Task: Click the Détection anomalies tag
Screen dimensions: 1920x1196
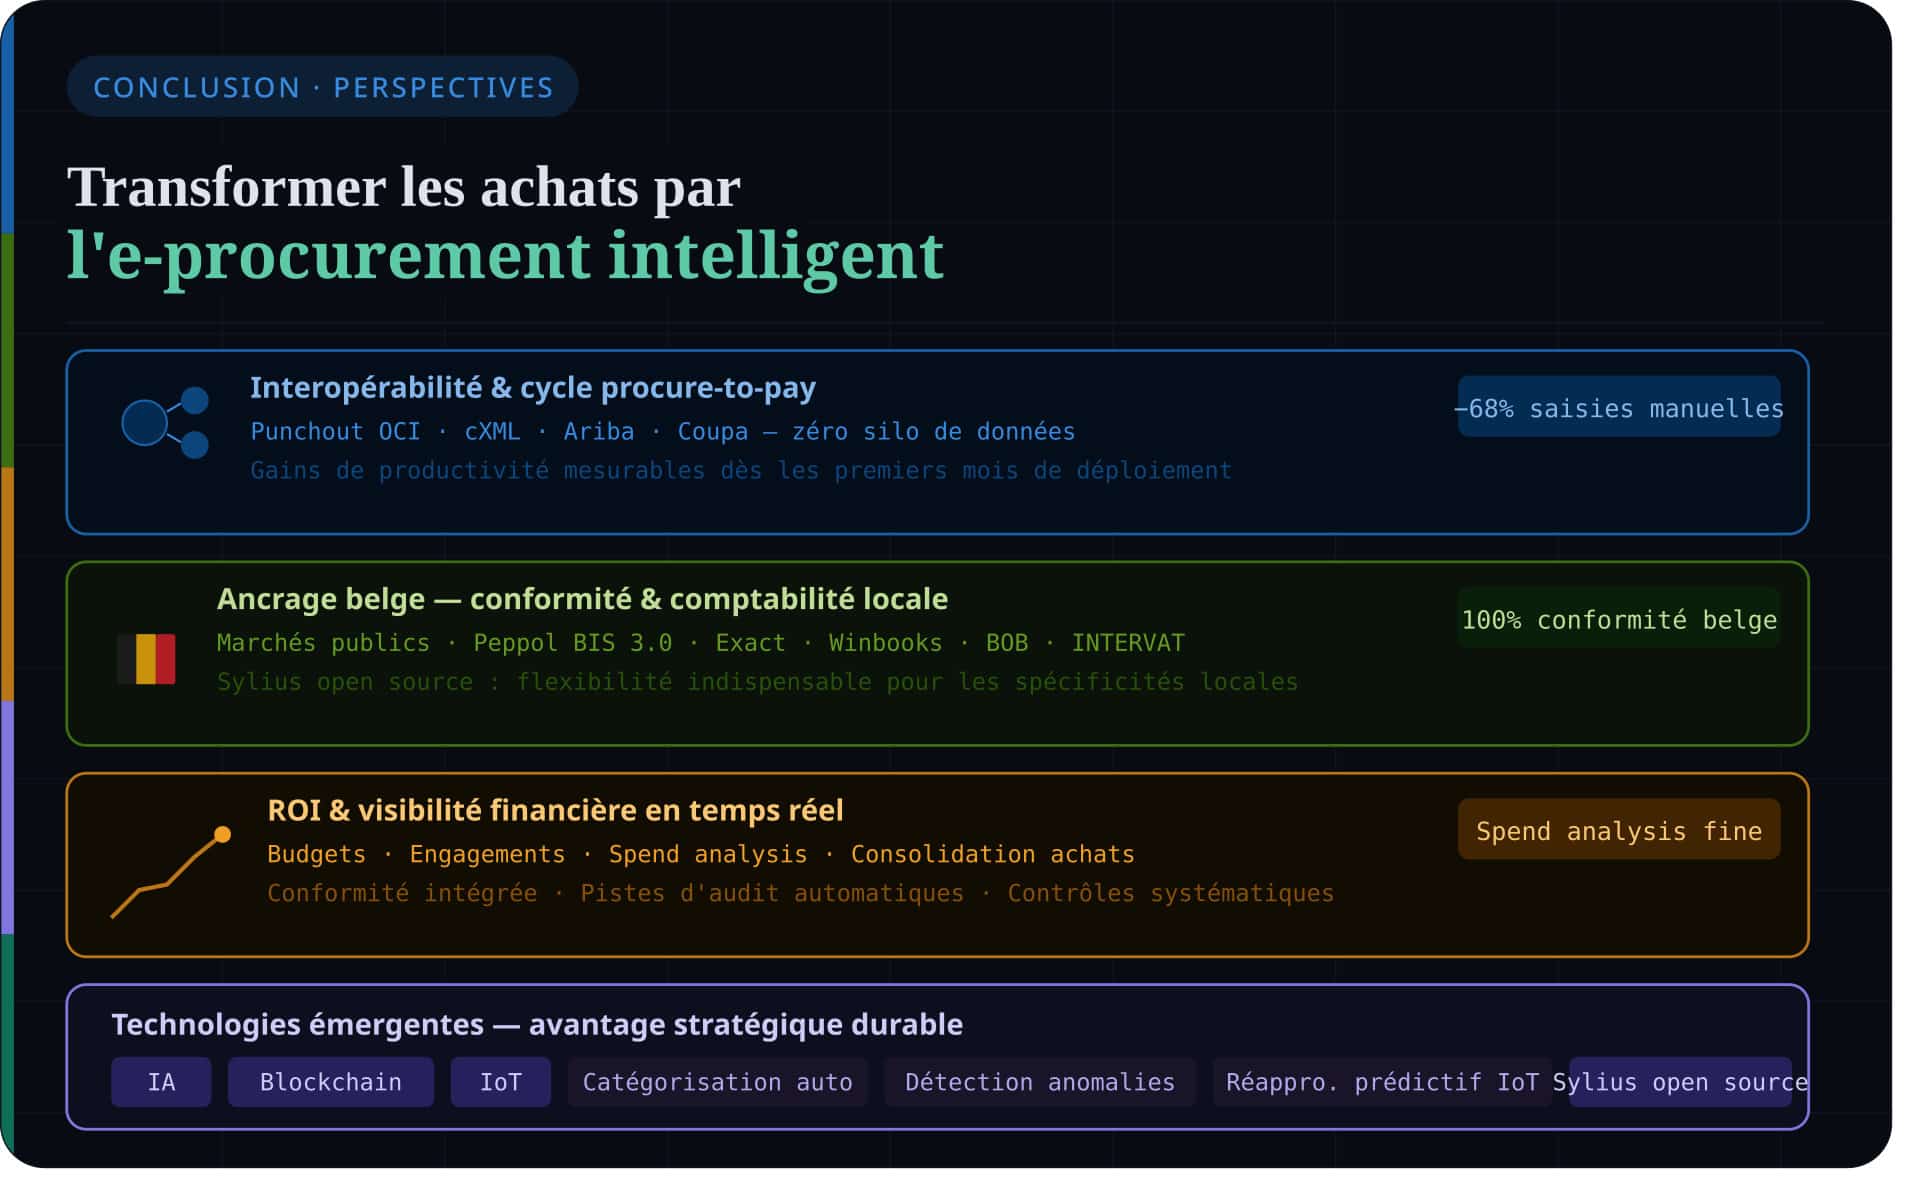Action: click(x=1040, y=1082)
